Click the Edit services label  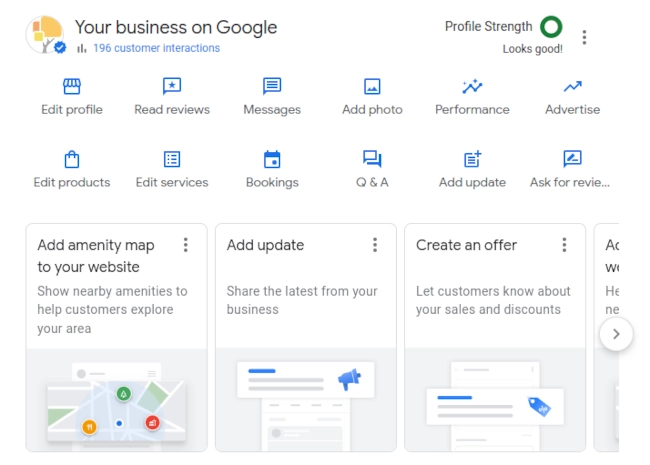(x=172, y=182)
